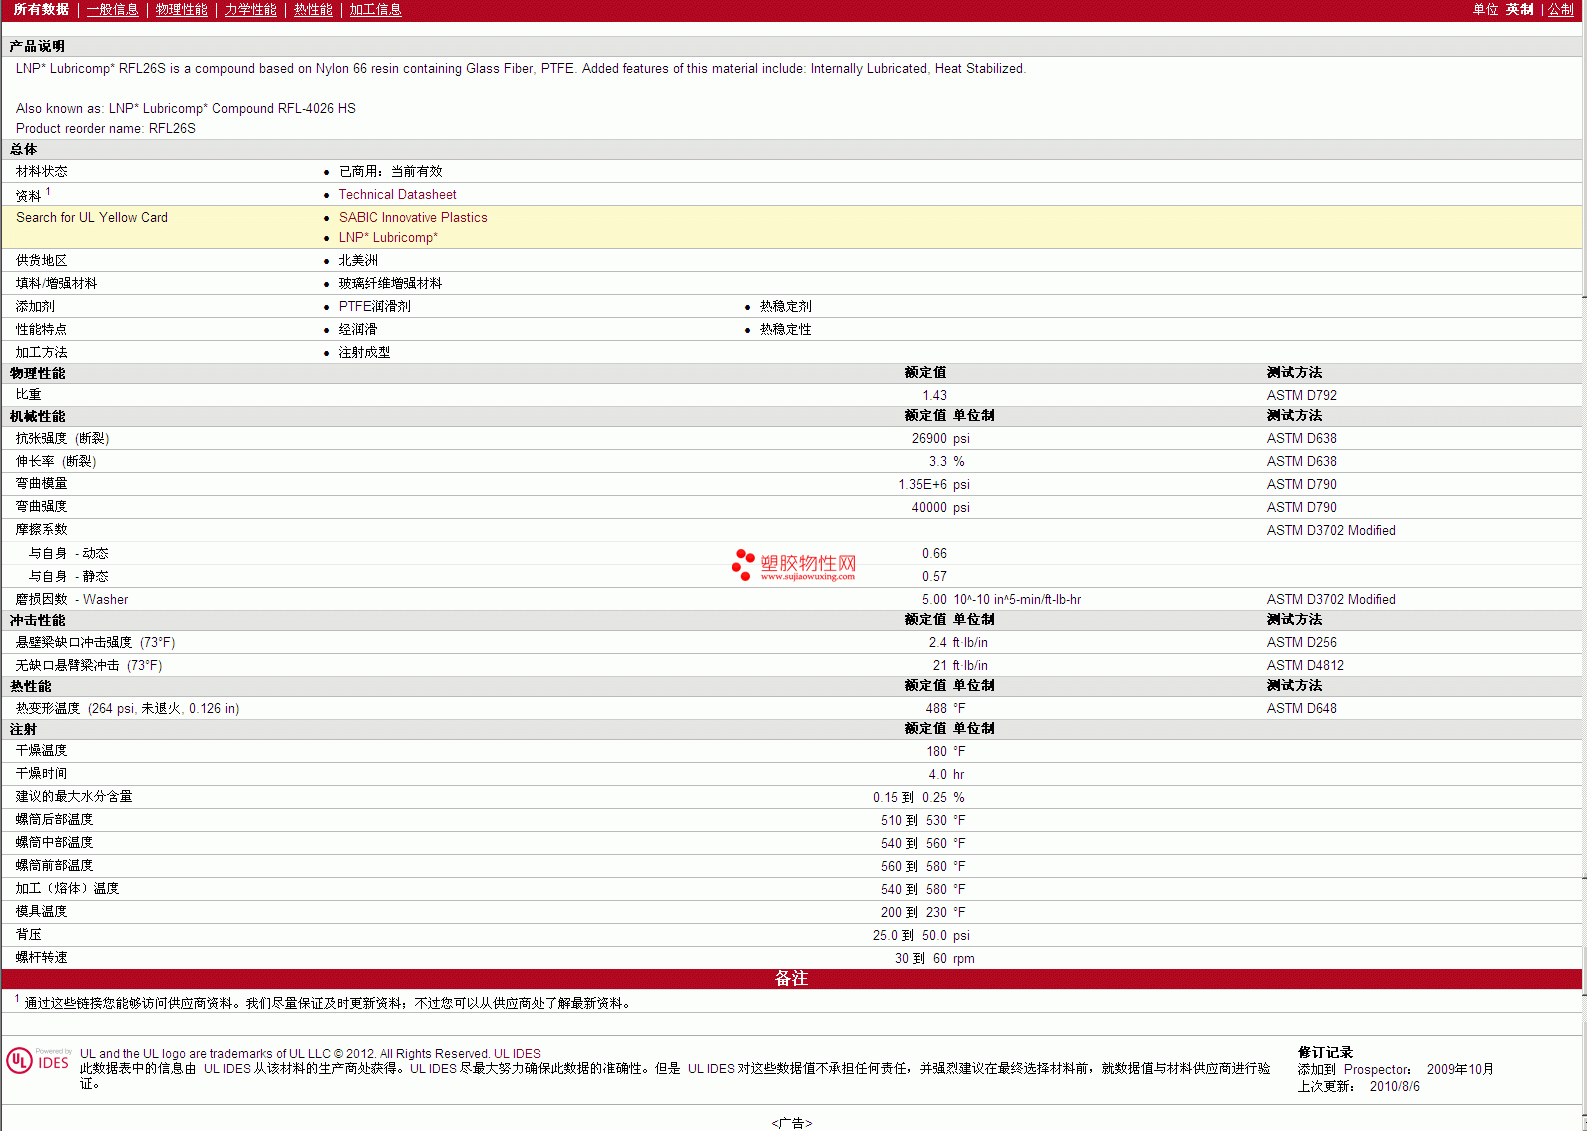Viewport: 1587px width, 1131px height.
Task: Click the 弯曲强度 value 40000
Action: coord(929,508)
